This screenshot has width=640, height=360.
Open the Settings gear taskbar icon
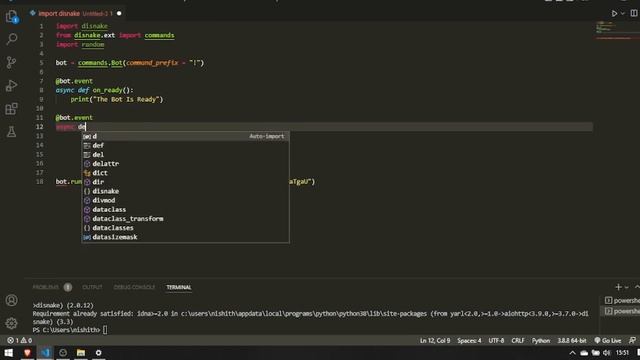pyautogui.click(x=98, y=353)
